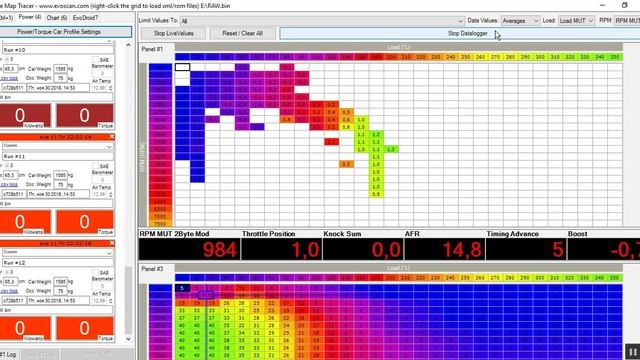Select the 7000 RPM row header in Panel #1
Screen dimensions: 640x360
tap(160, 216)
